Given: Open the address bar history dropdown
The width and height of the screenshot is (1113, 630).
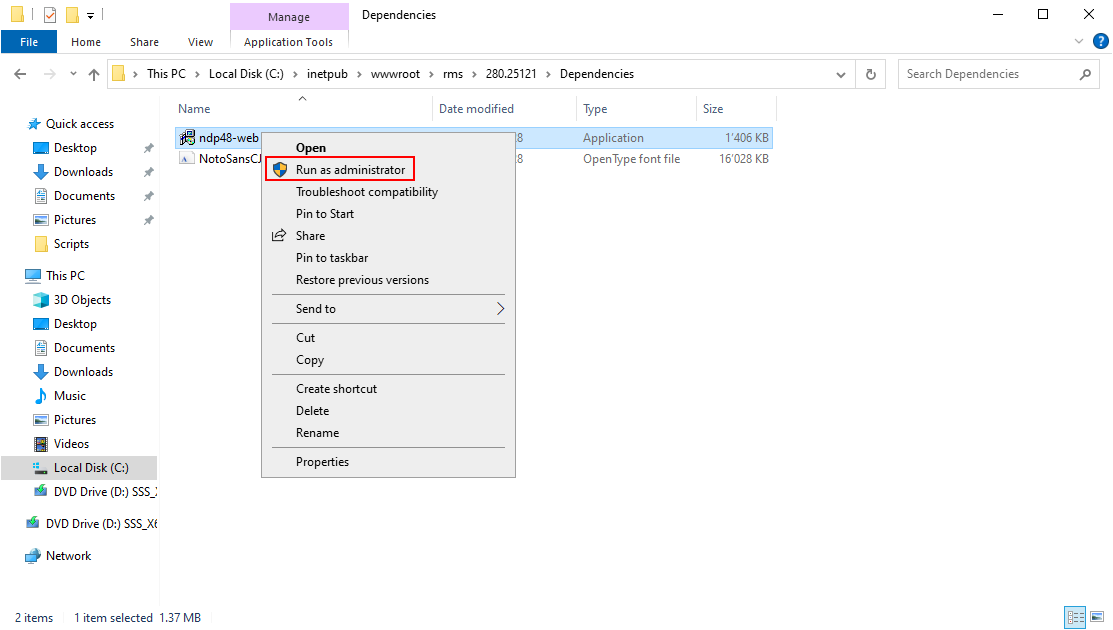Looking at the screenshot, I should [840, 74].
